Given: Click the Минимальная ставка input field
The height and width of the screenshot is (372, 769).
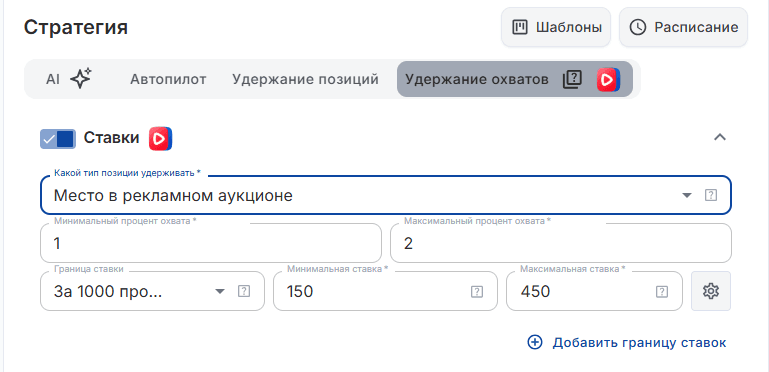Looking at the screenshot, I should click(385, 291).
